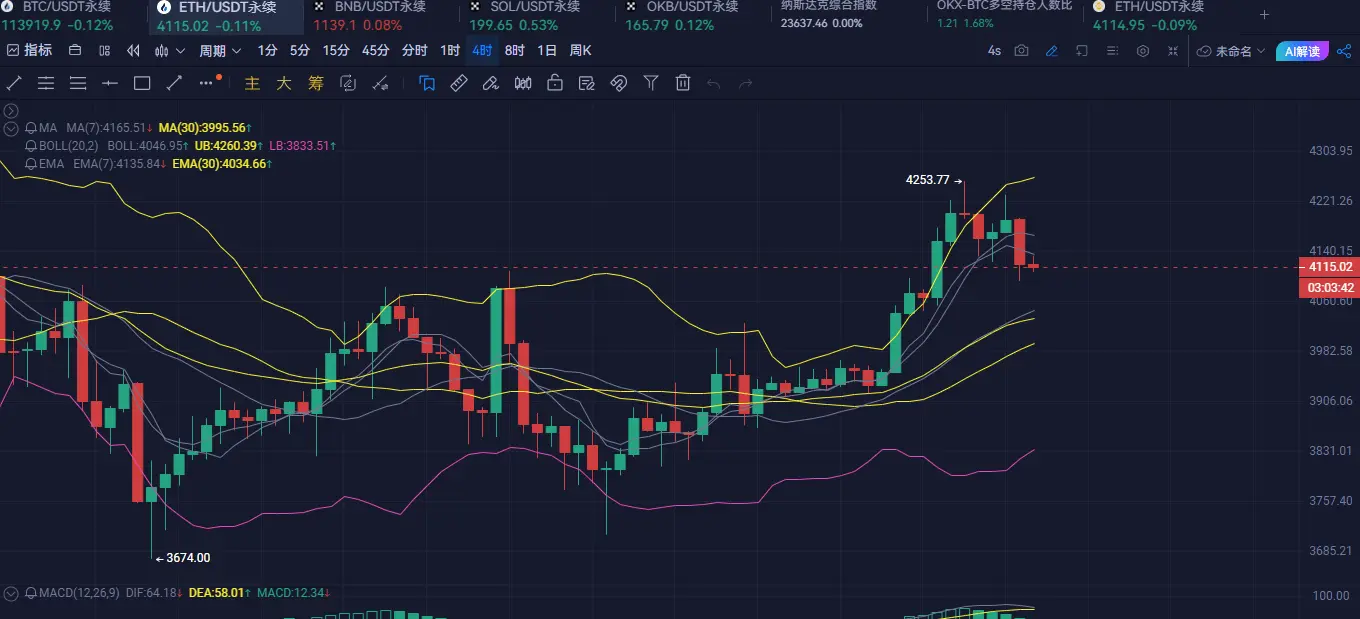Select the rectangle drawing tool

(x=142, y=83)
